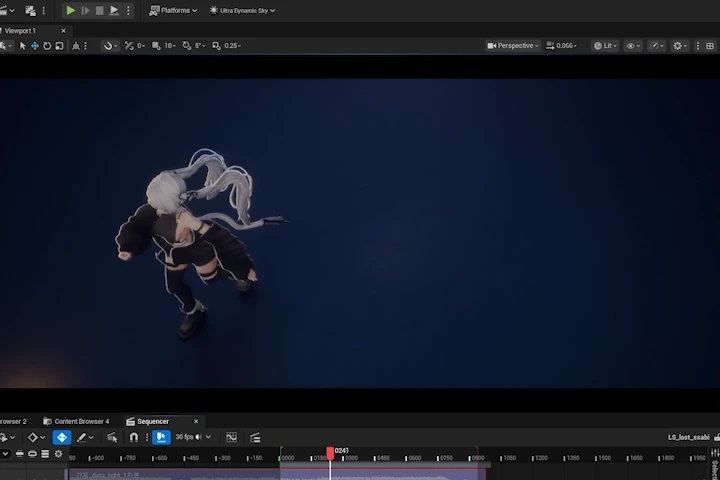Open camera speed 0.066 setting

coord(562,46)
